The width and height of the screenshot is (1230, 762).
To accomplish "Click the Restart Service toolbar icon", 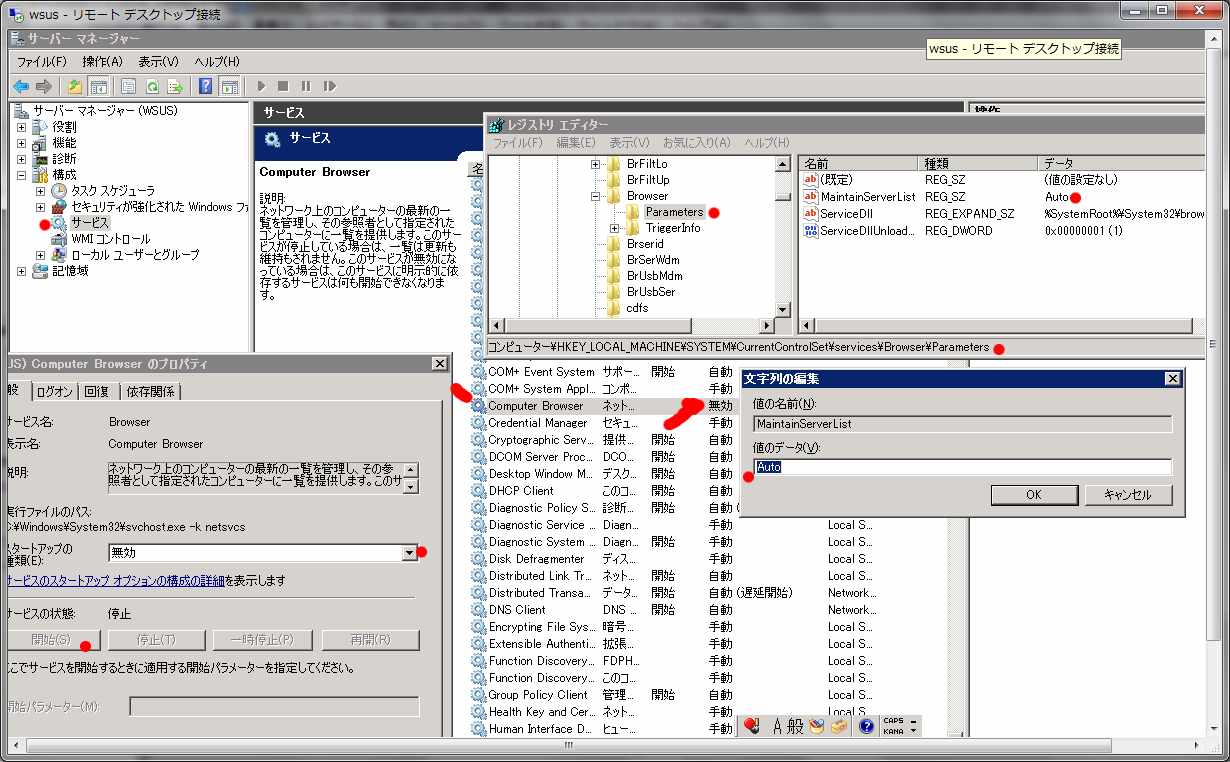I will coord(328,86).
